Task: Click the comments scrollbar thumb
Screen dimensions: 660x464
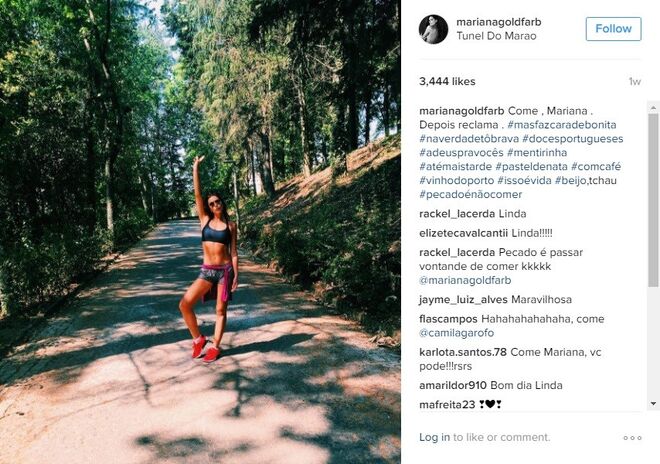Action: 653,200
